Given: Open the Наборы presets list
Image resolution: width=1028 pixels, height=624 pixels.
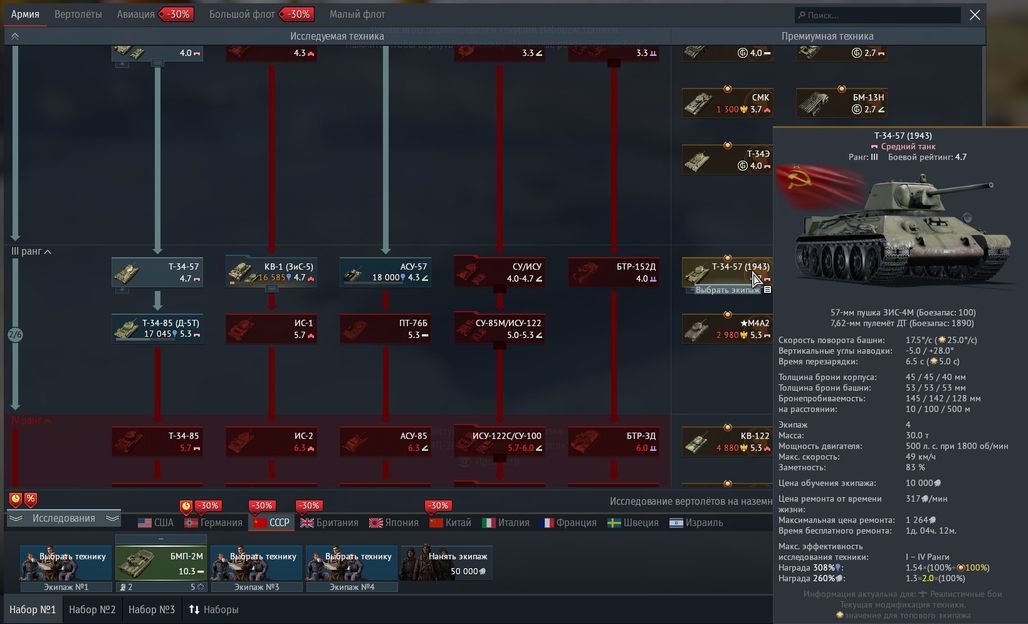Looking at the screenshot, I should [x=214, y=610].
